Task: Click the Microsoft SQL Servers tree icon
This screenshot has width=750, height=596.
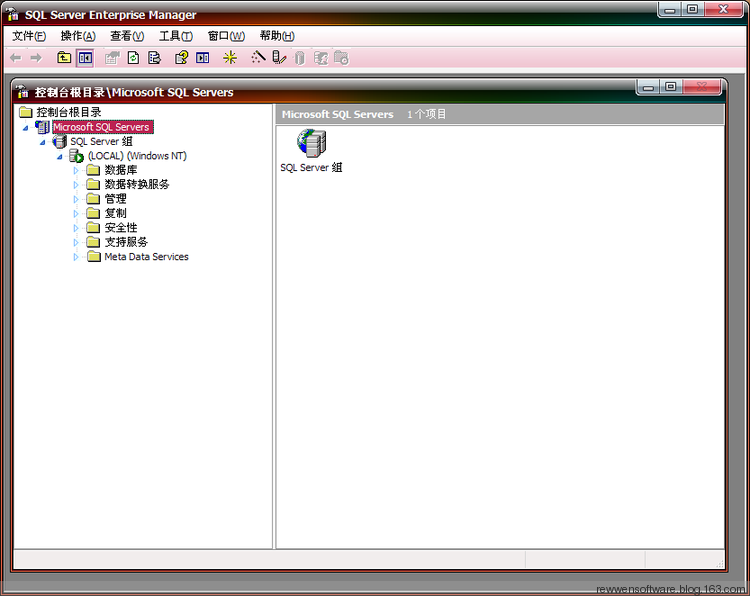Action: [43, 127]
